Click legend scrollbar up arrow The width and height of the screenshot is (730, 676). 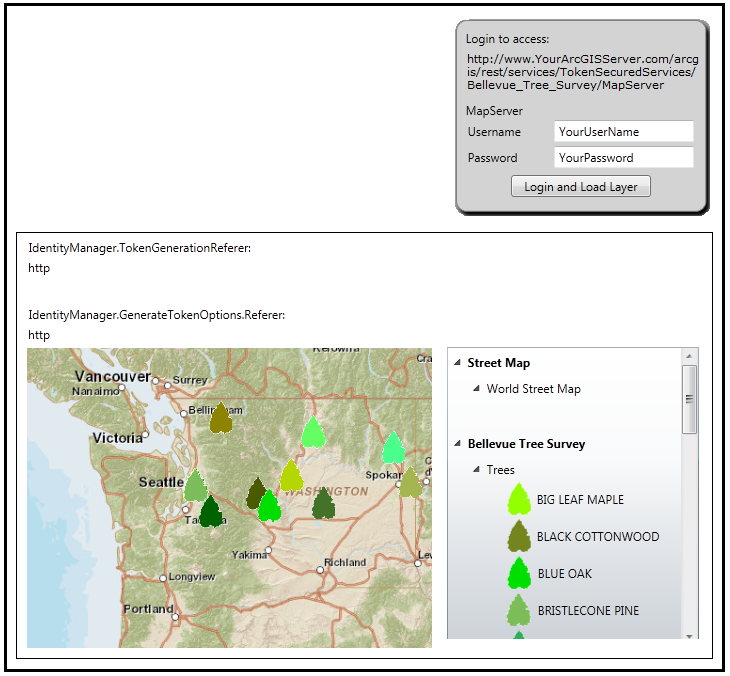[689, 356]
